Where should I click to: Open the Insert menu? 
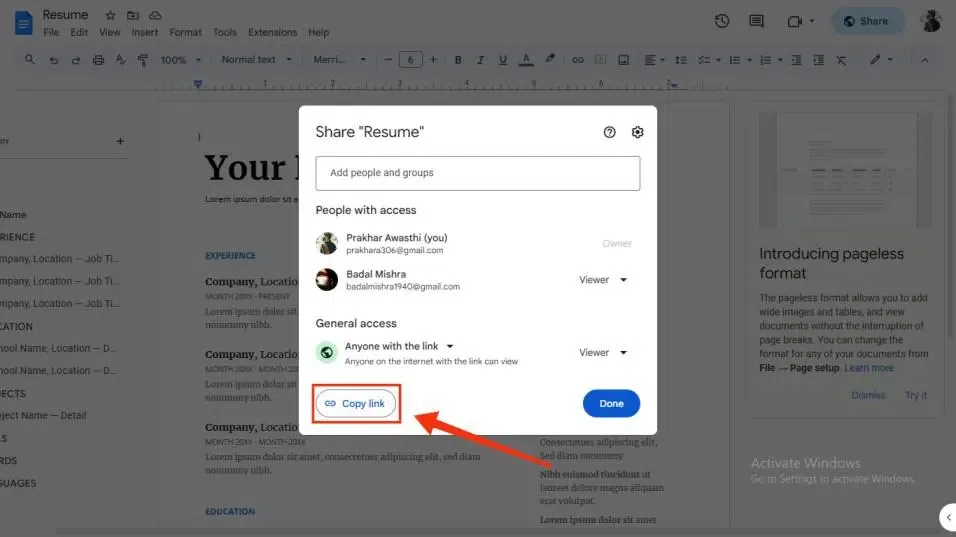click(144, 32)
